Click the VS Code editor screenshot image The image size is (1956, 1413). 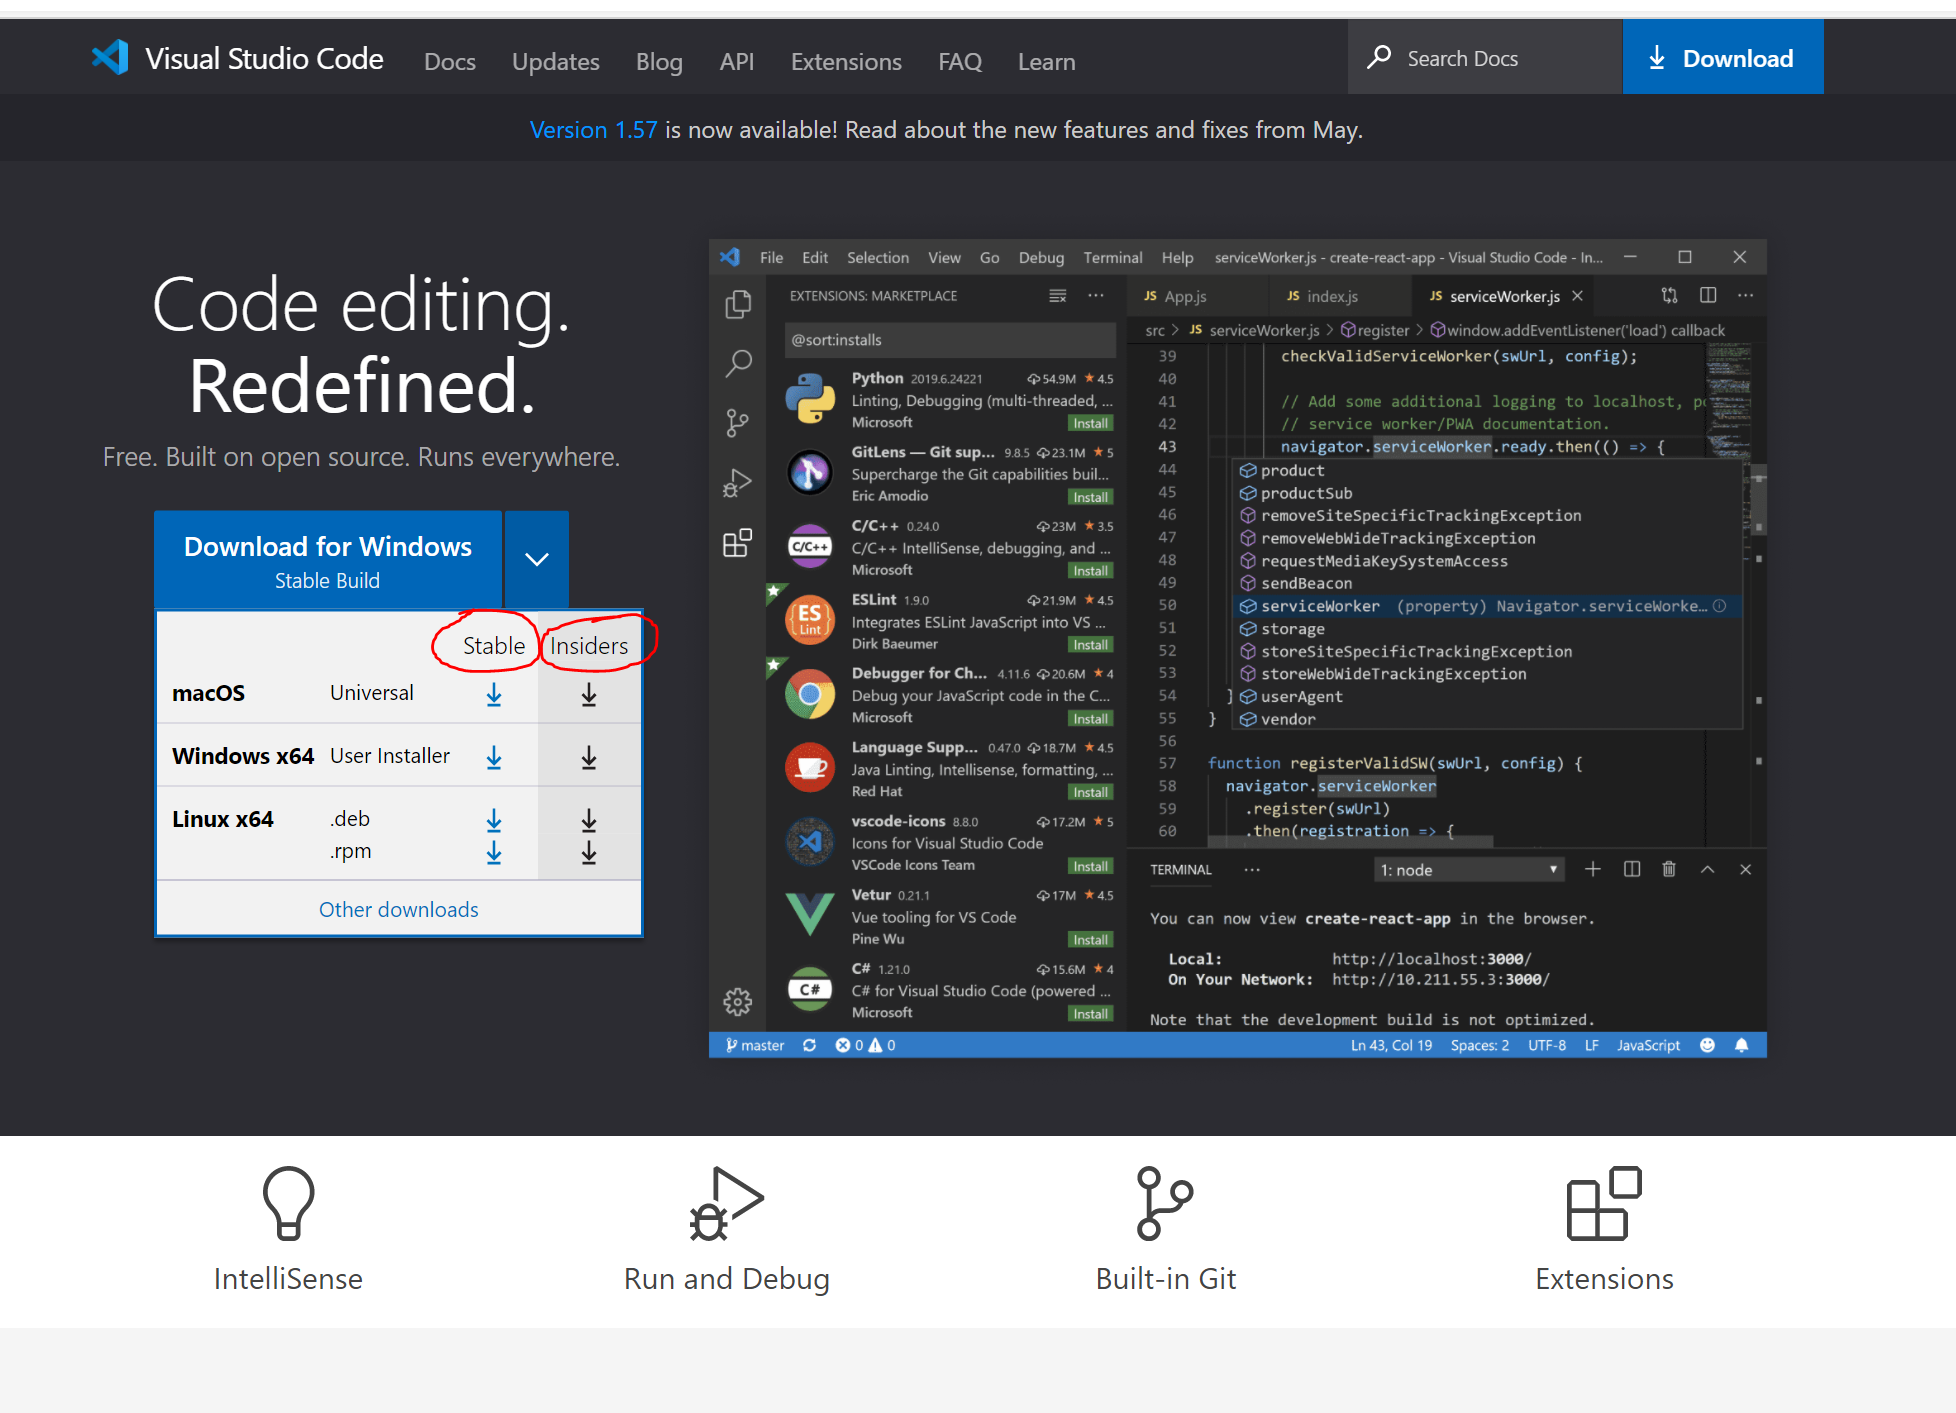[x=1237, y=648]
